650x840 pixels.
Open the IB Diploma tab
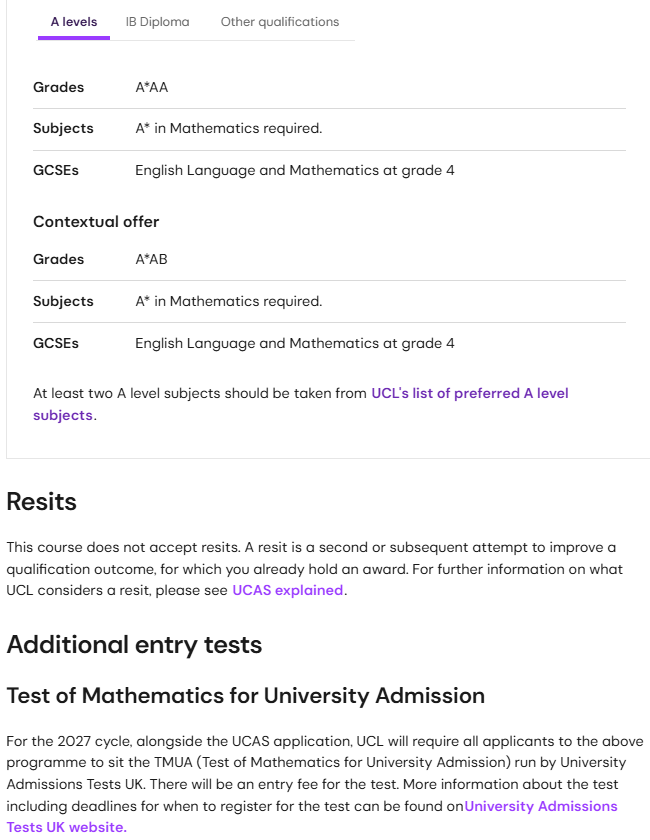157,22
